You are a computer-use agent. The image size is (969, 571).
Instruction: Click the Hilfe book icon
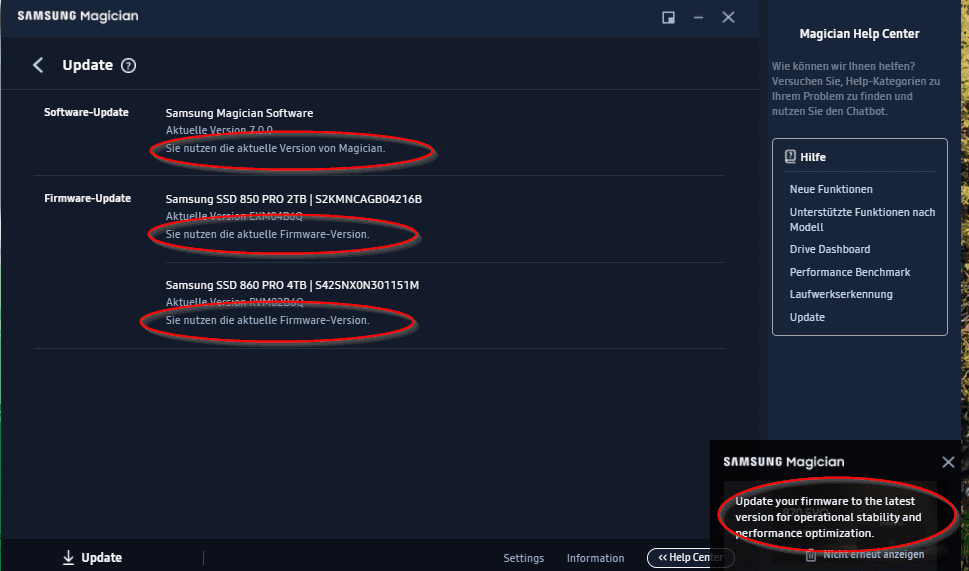pos(790,157)
